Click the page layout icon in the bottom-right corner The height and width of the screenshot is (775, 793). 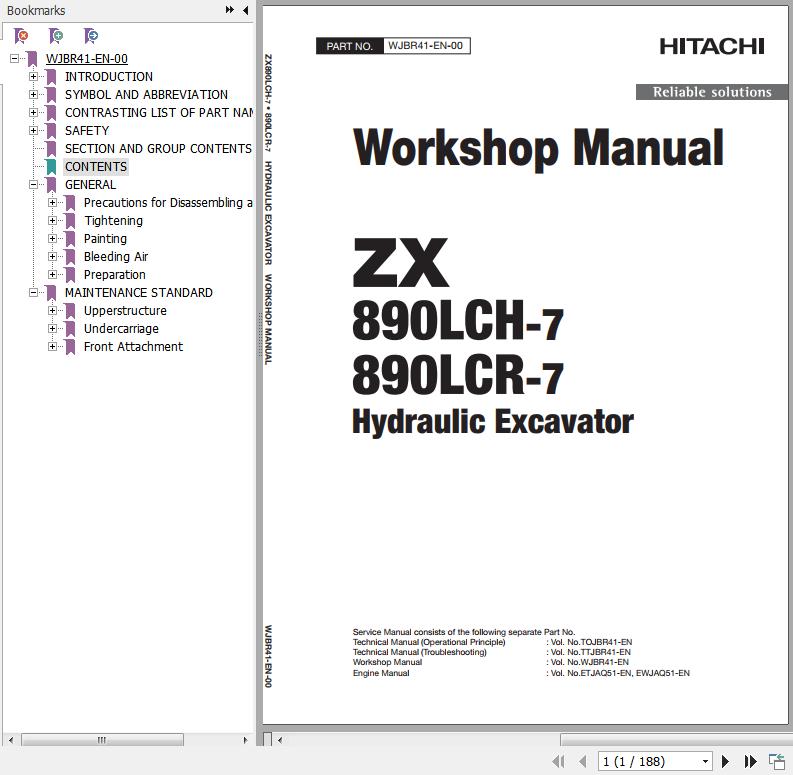[776, 761]
